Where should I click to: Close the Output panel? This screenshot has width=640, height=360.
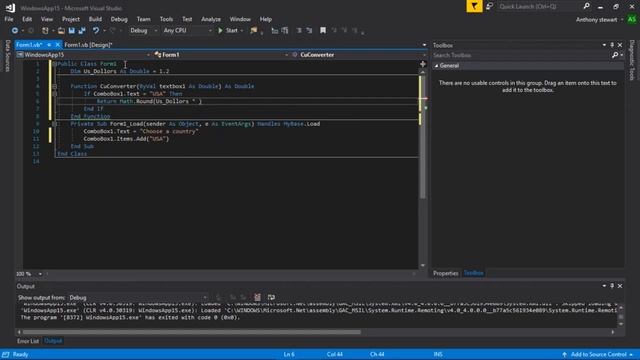click(620, 286)
